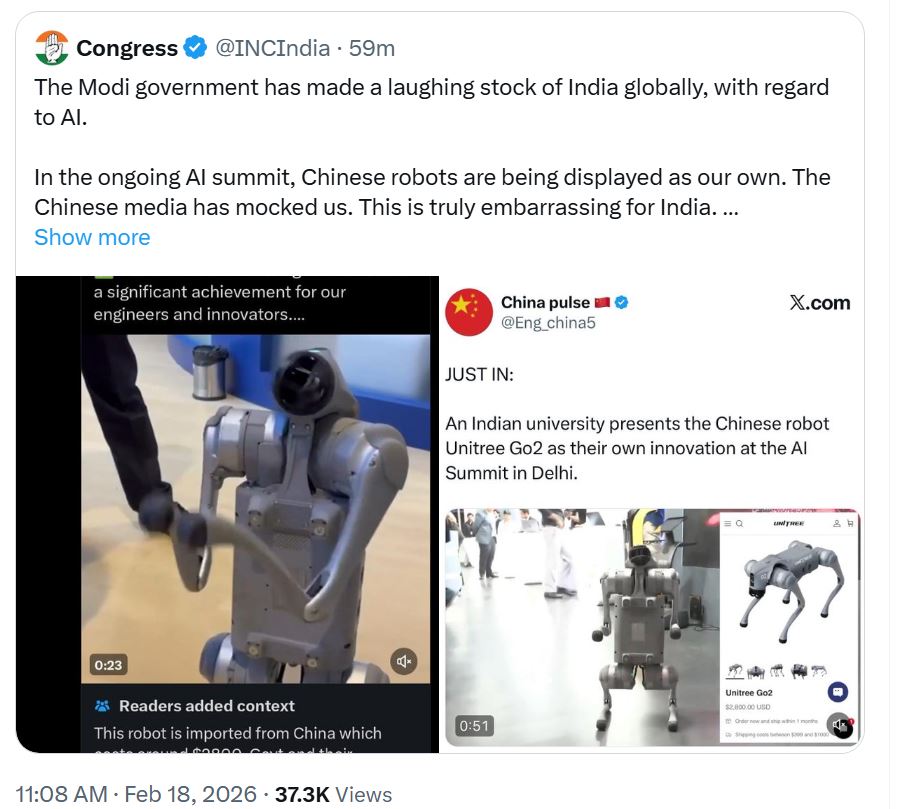Image resolution: width=909 pixels, height=809 pixels.
Task: Open the @Eng_china5 handle
Action: (x=548, y=323)
